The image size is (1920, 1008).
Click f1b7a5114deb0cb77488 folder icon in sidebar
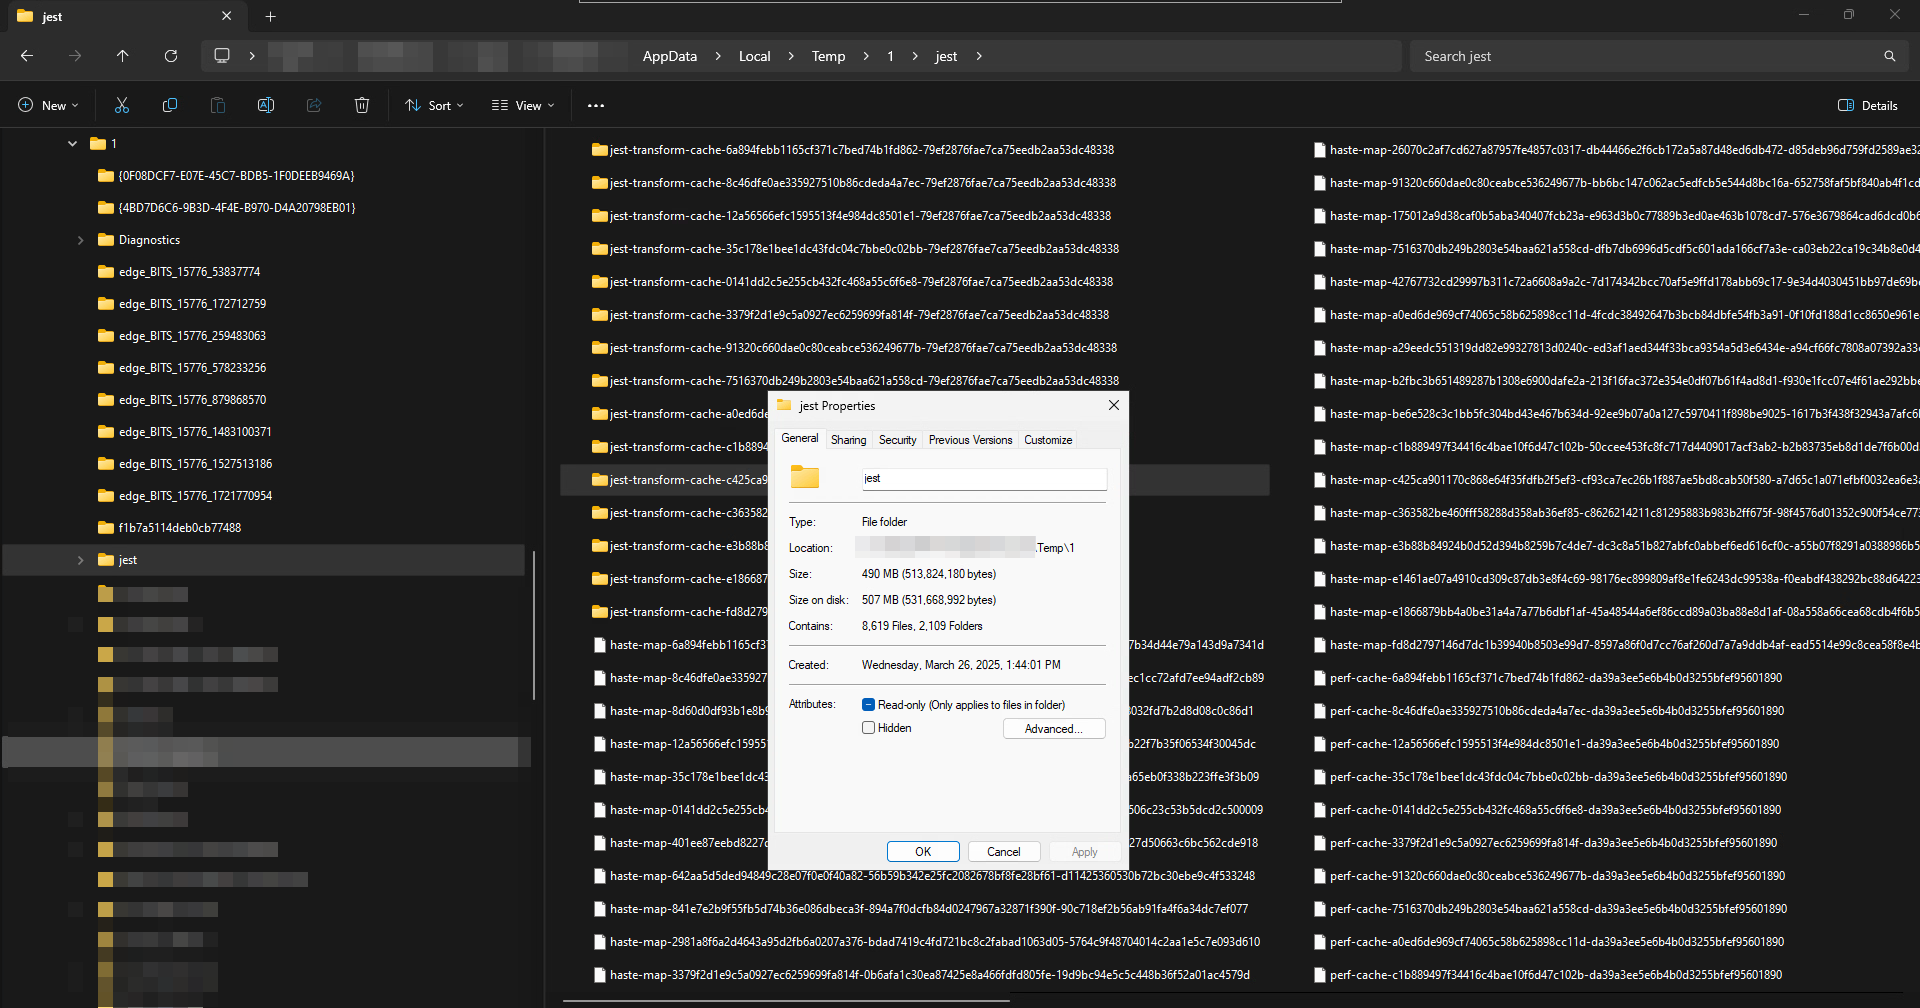(106, 528)
